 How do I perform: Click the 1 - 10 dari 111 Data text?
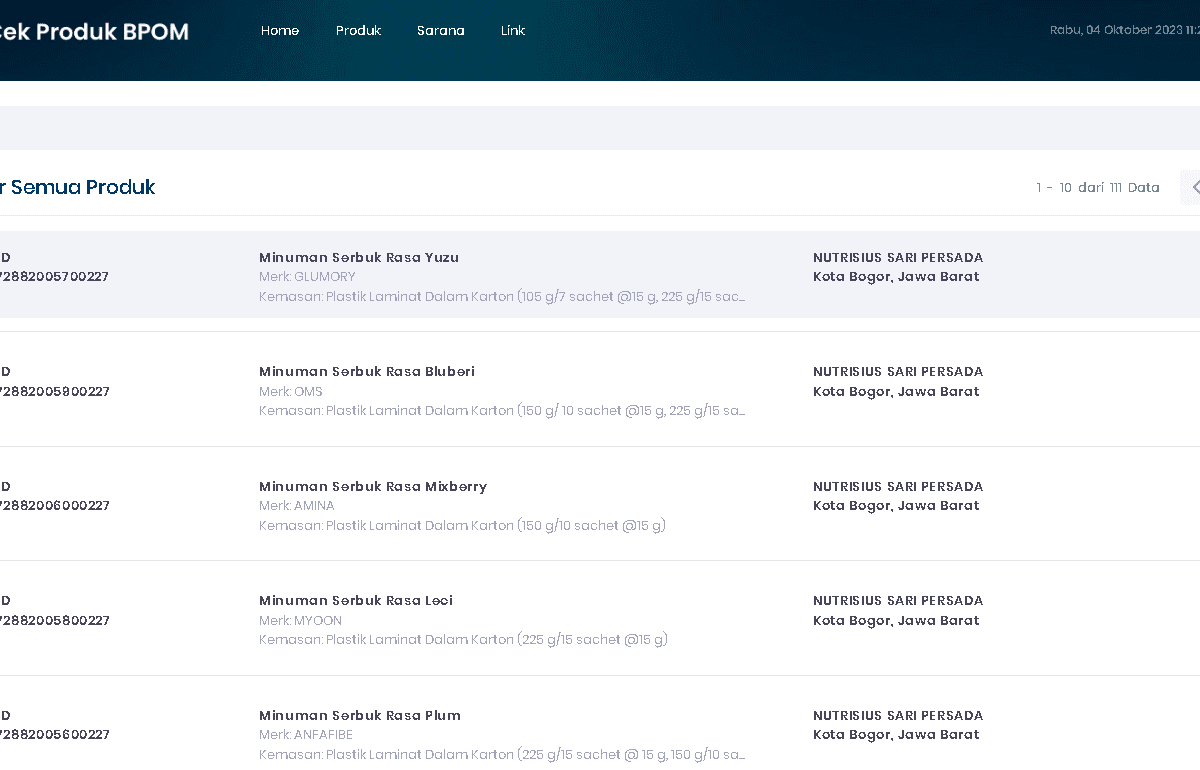pos(1098,188)
